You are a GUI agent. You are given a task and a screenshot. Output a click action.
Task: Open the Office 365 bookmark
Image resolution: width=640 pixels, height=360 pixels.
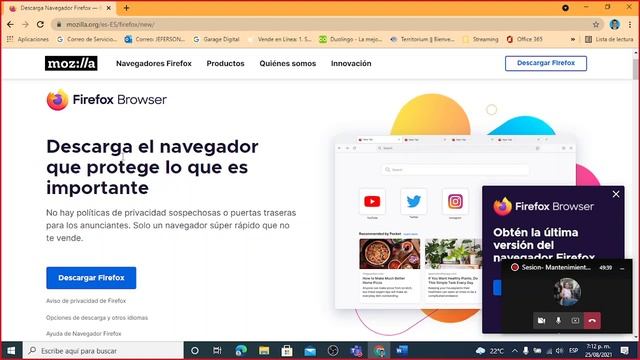[524, 39]
